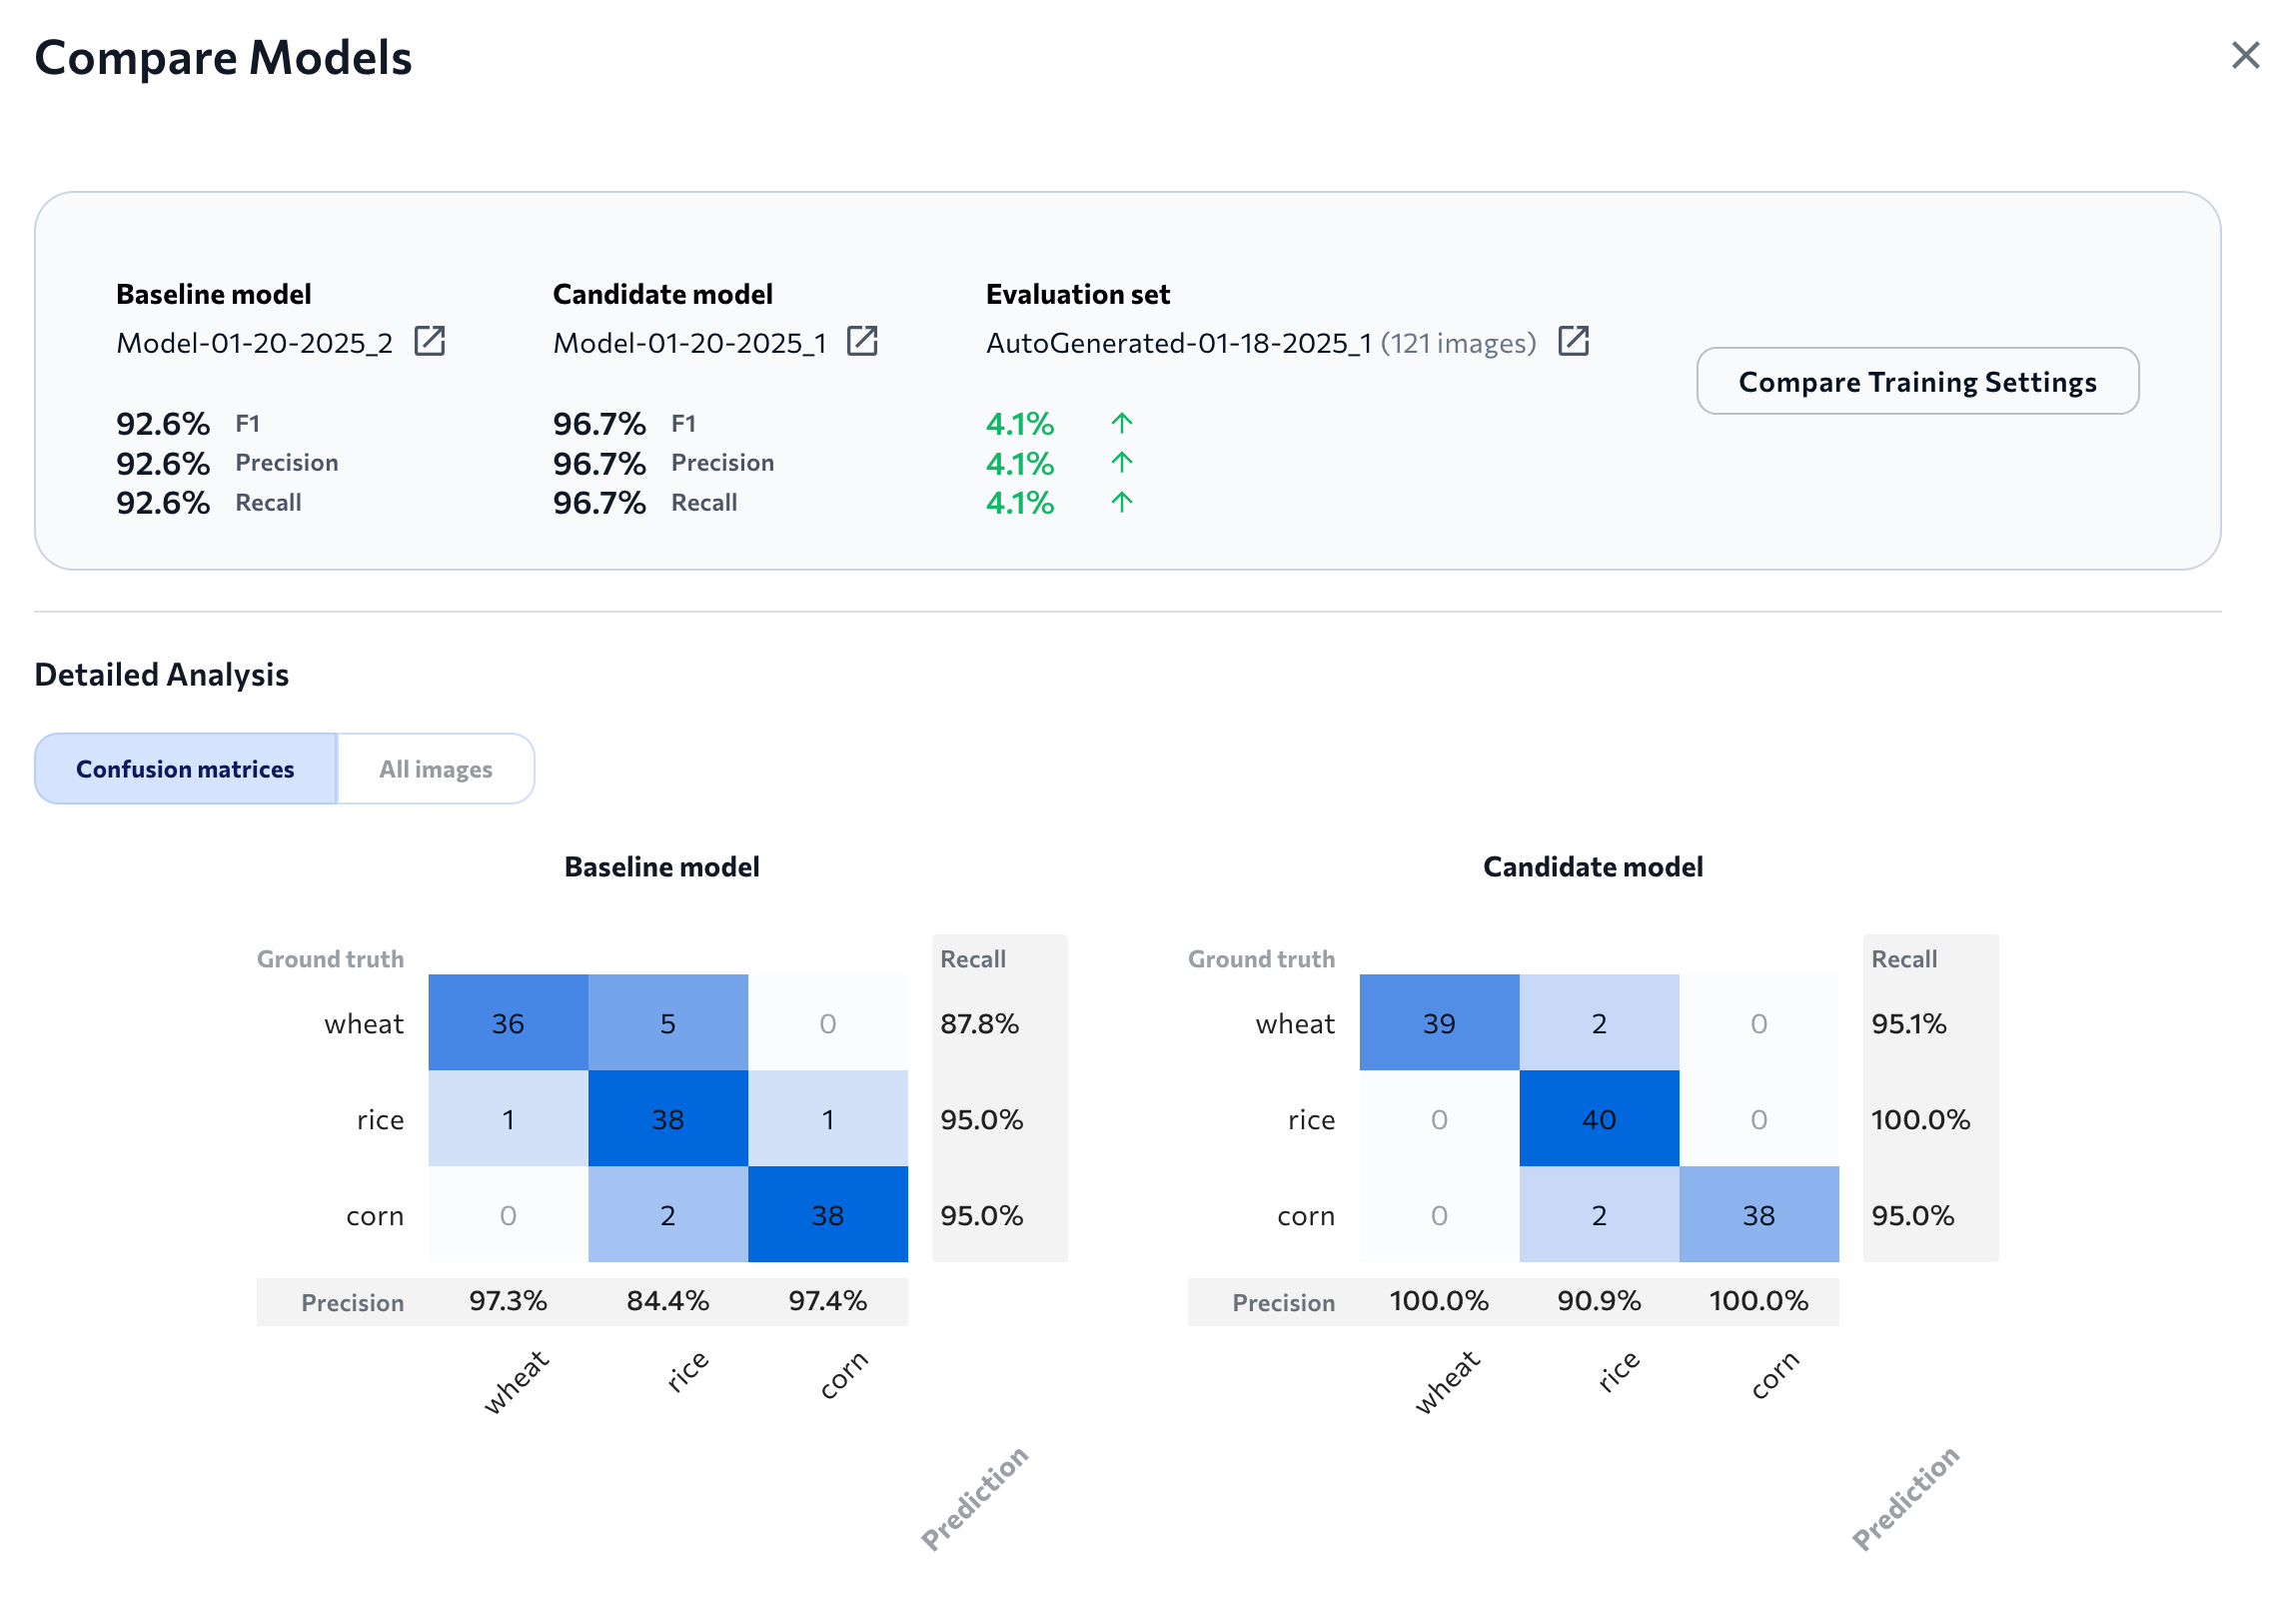2296x1597 pixels.
Task: Click candidate corn-corn cell showing 38
Action: click(x=1759, y=1215)
